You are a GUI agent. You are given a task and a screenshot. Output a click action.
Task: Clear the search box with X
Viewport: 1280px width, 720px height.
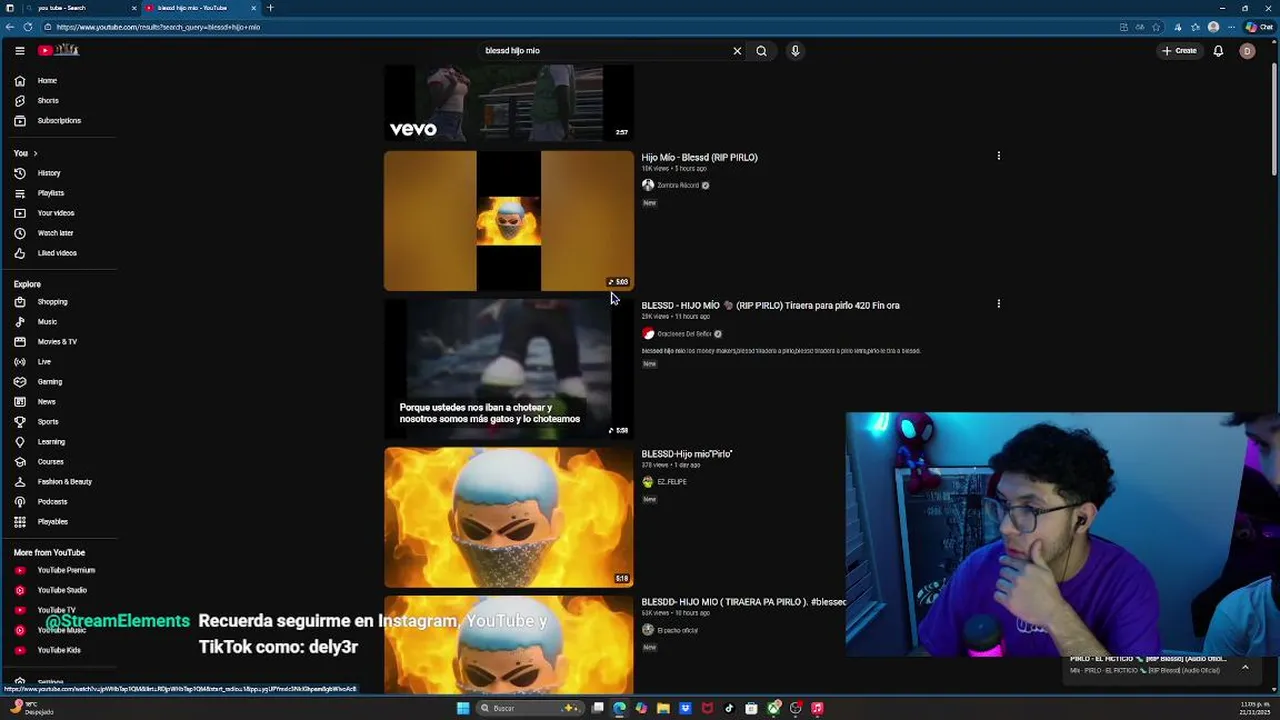(x=737, y=51)
